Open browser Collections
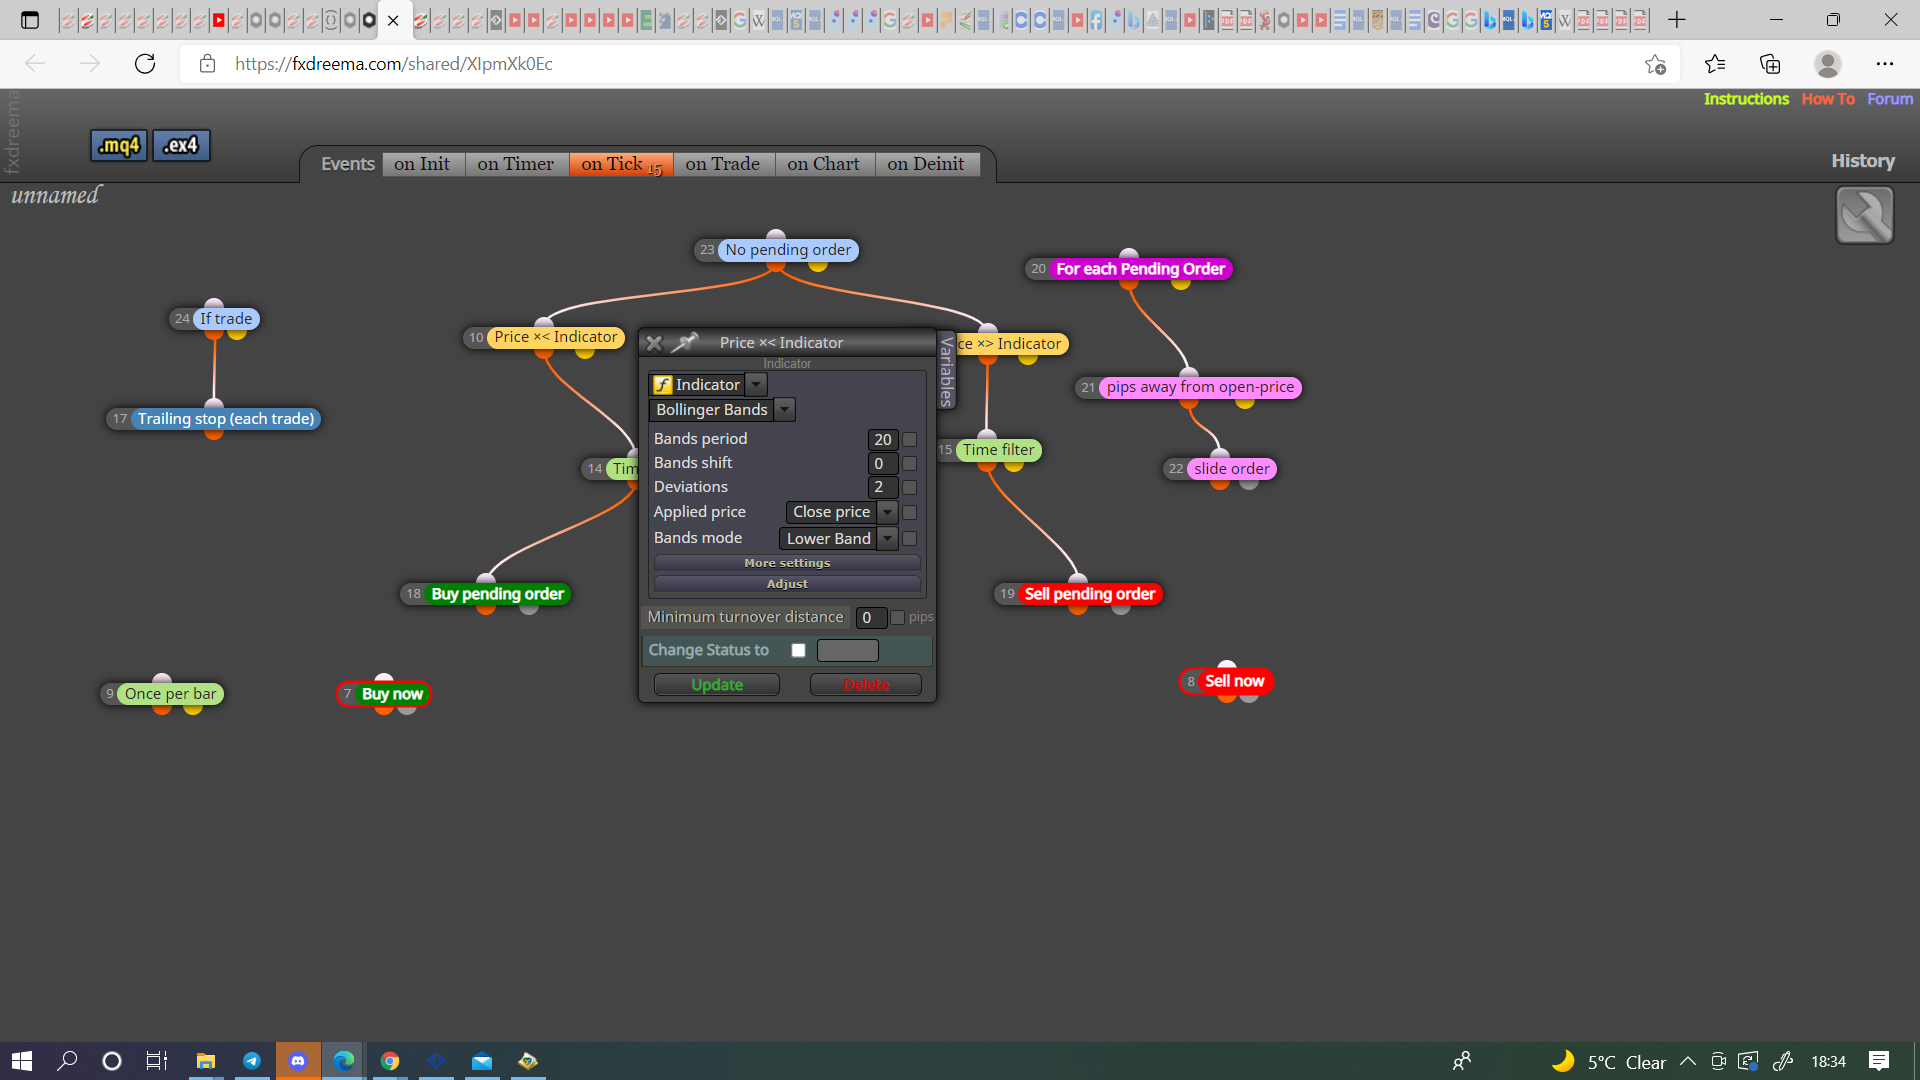The height and width of the screenshot is (1080, 1920). pyautogui.click(x=1770, y=64)
